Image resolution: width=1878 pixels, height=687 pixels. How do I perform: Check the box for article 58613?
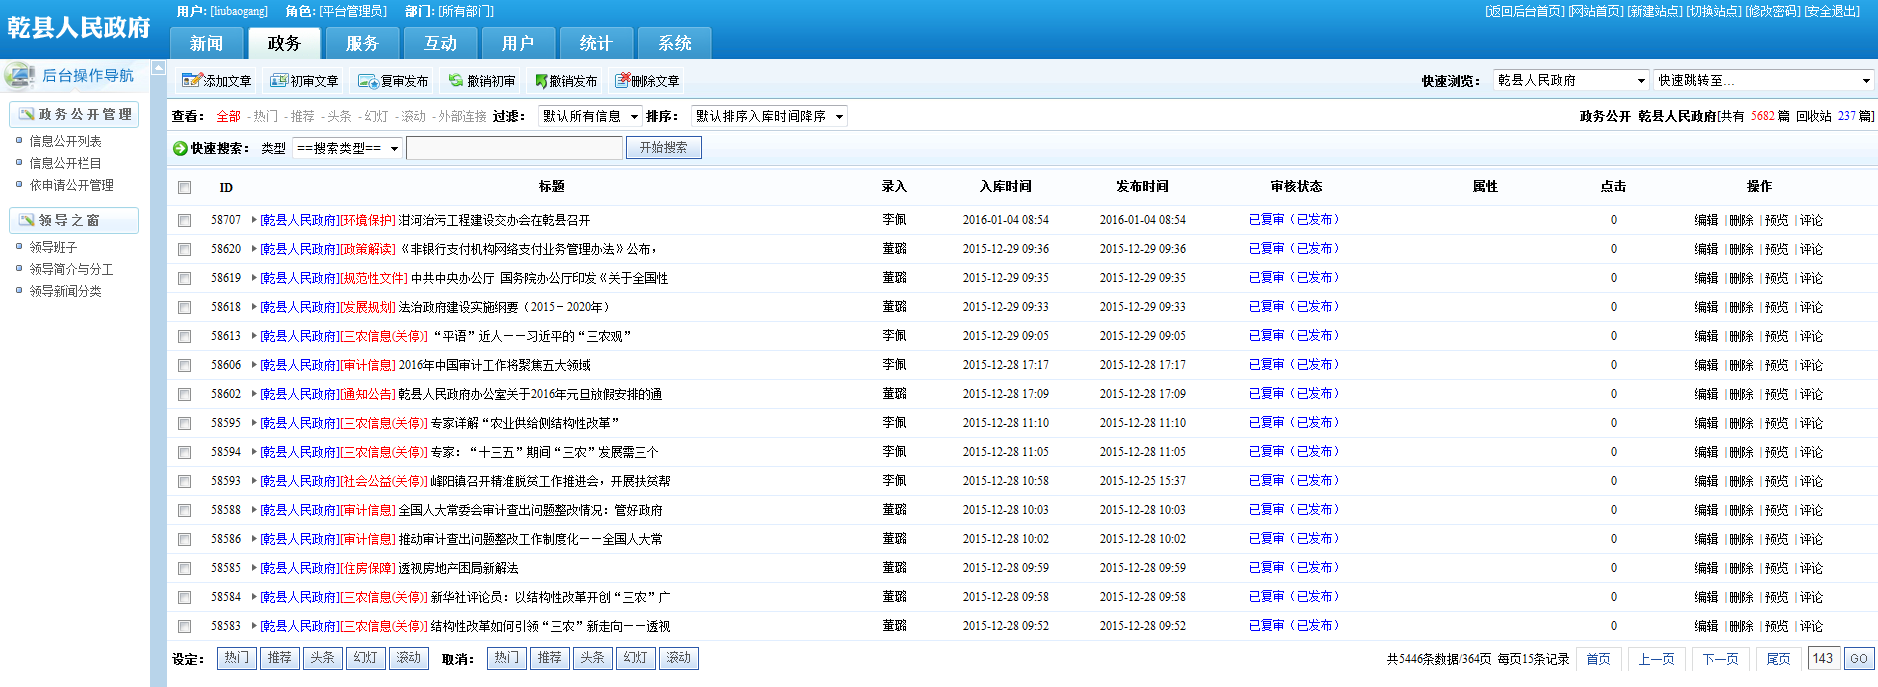184,336
